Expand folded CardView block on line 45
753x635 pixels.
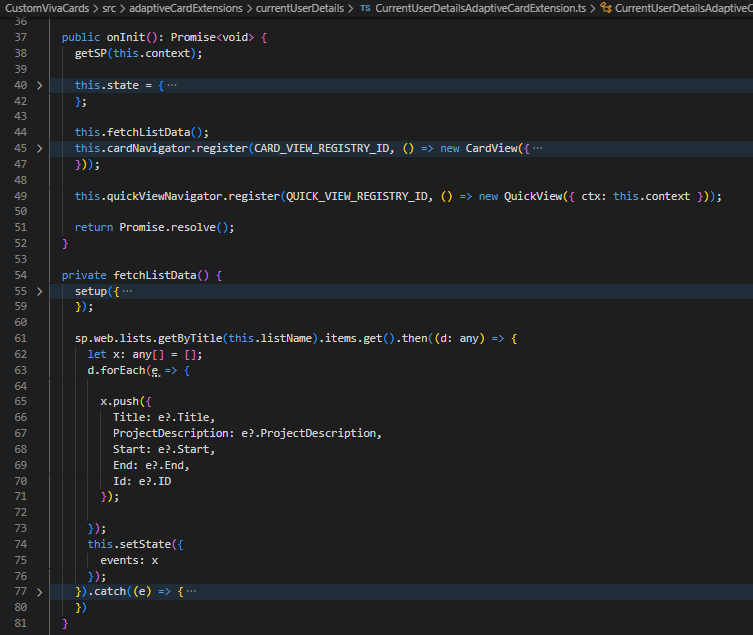click(x=40, y=148)
